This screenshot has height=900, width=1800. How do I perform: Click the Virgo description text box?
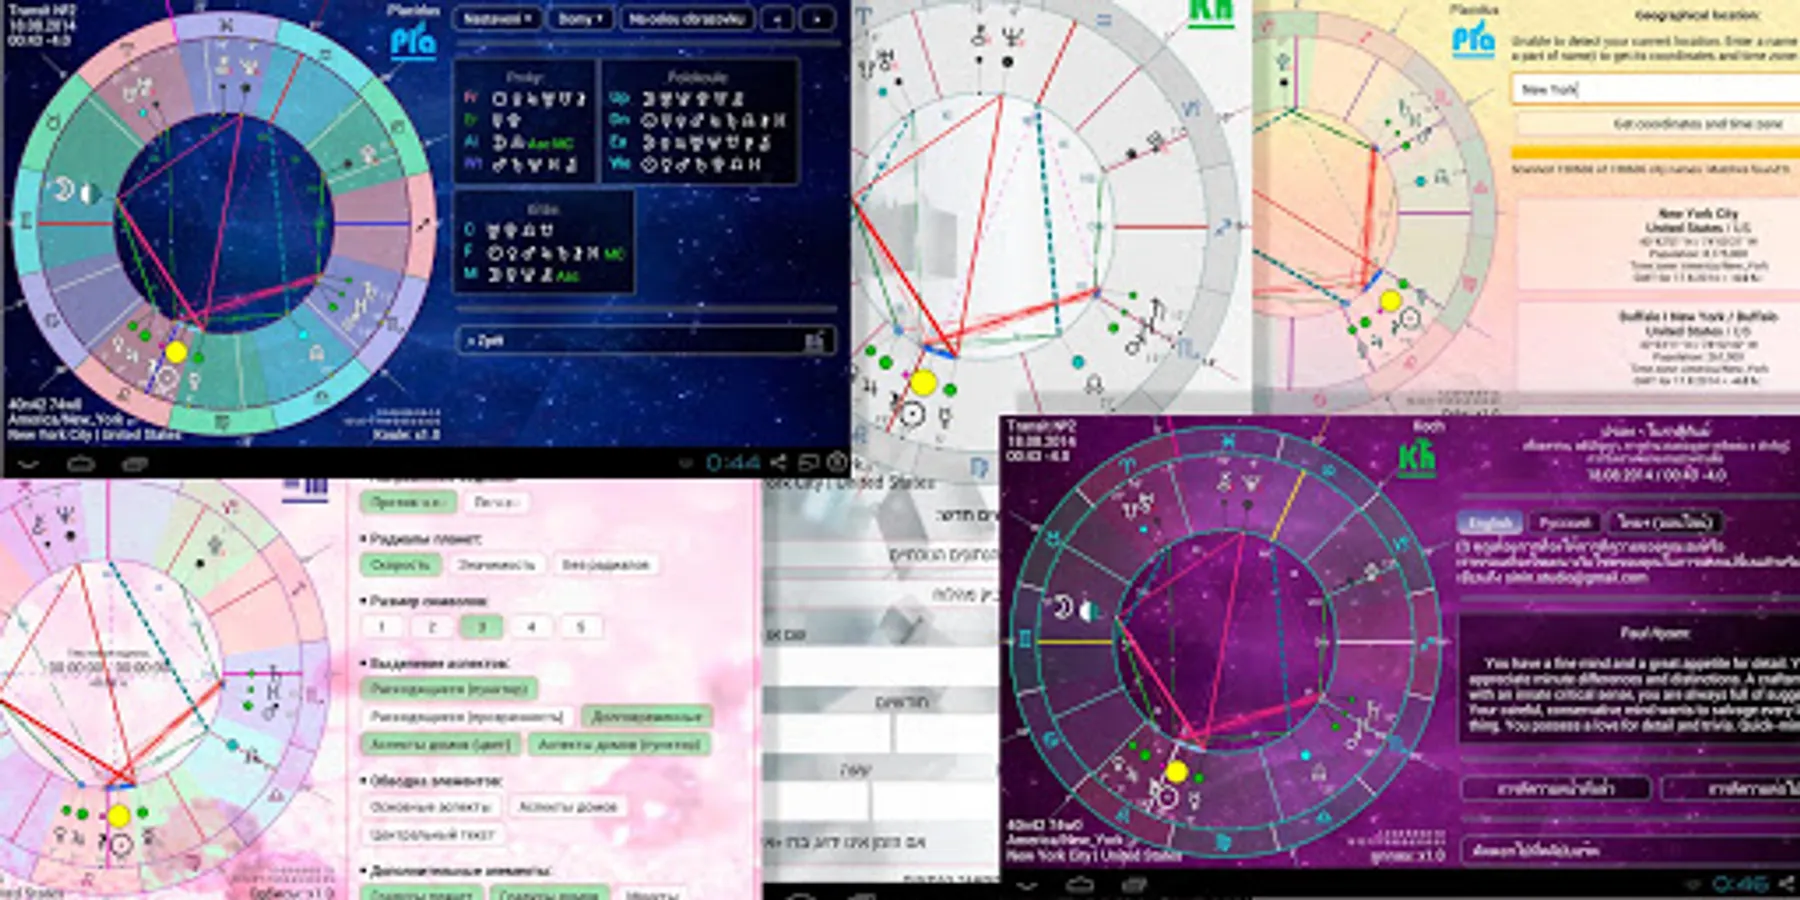(1630, 678)
